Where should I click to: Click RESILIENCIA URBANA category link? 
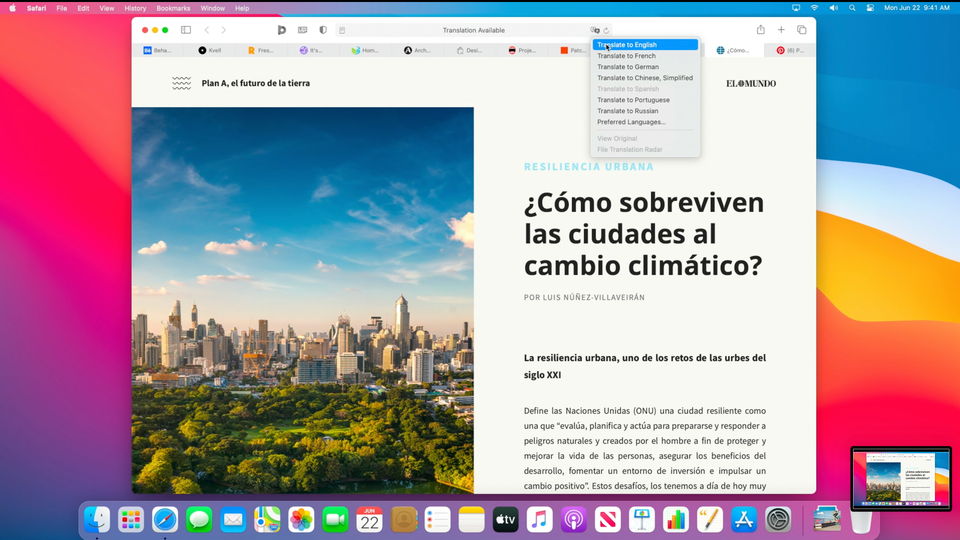589,167
